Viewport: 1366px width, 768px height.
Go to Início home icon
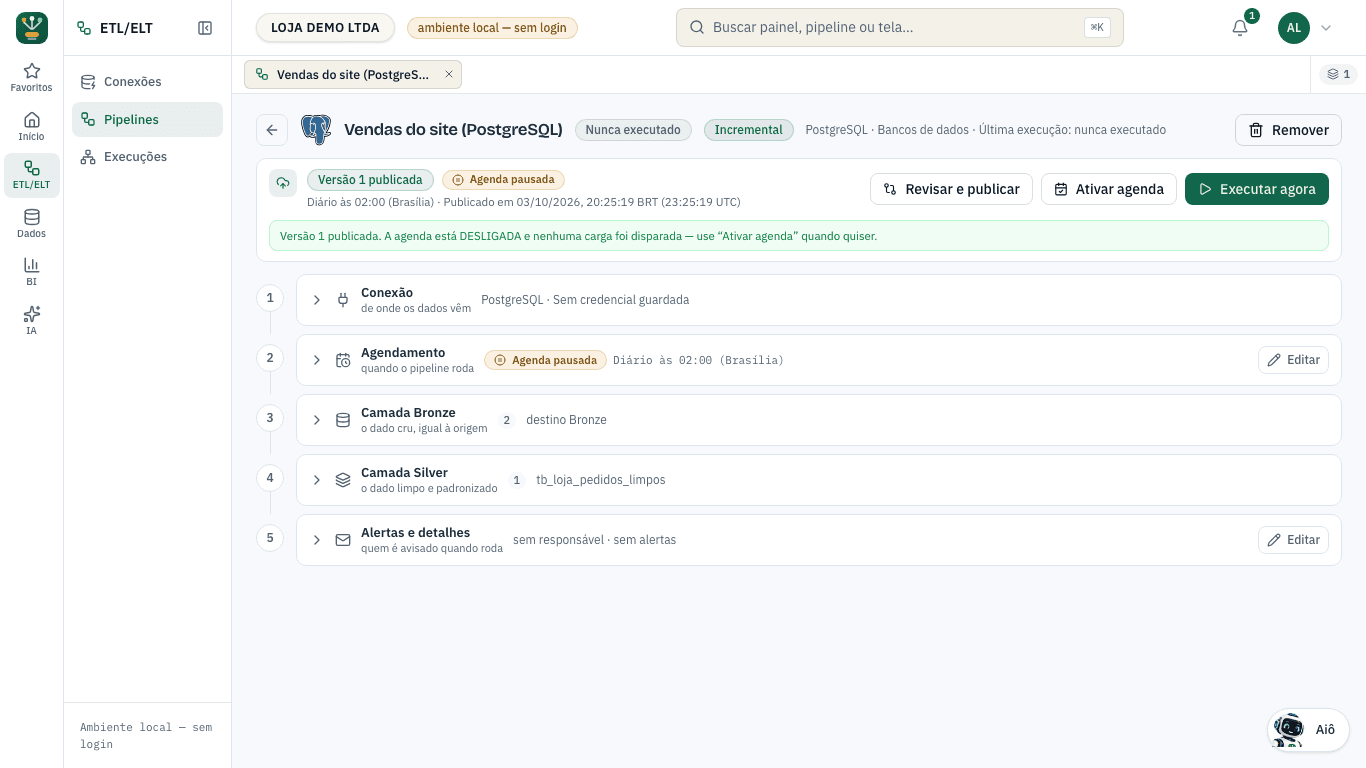click(32, 127)
